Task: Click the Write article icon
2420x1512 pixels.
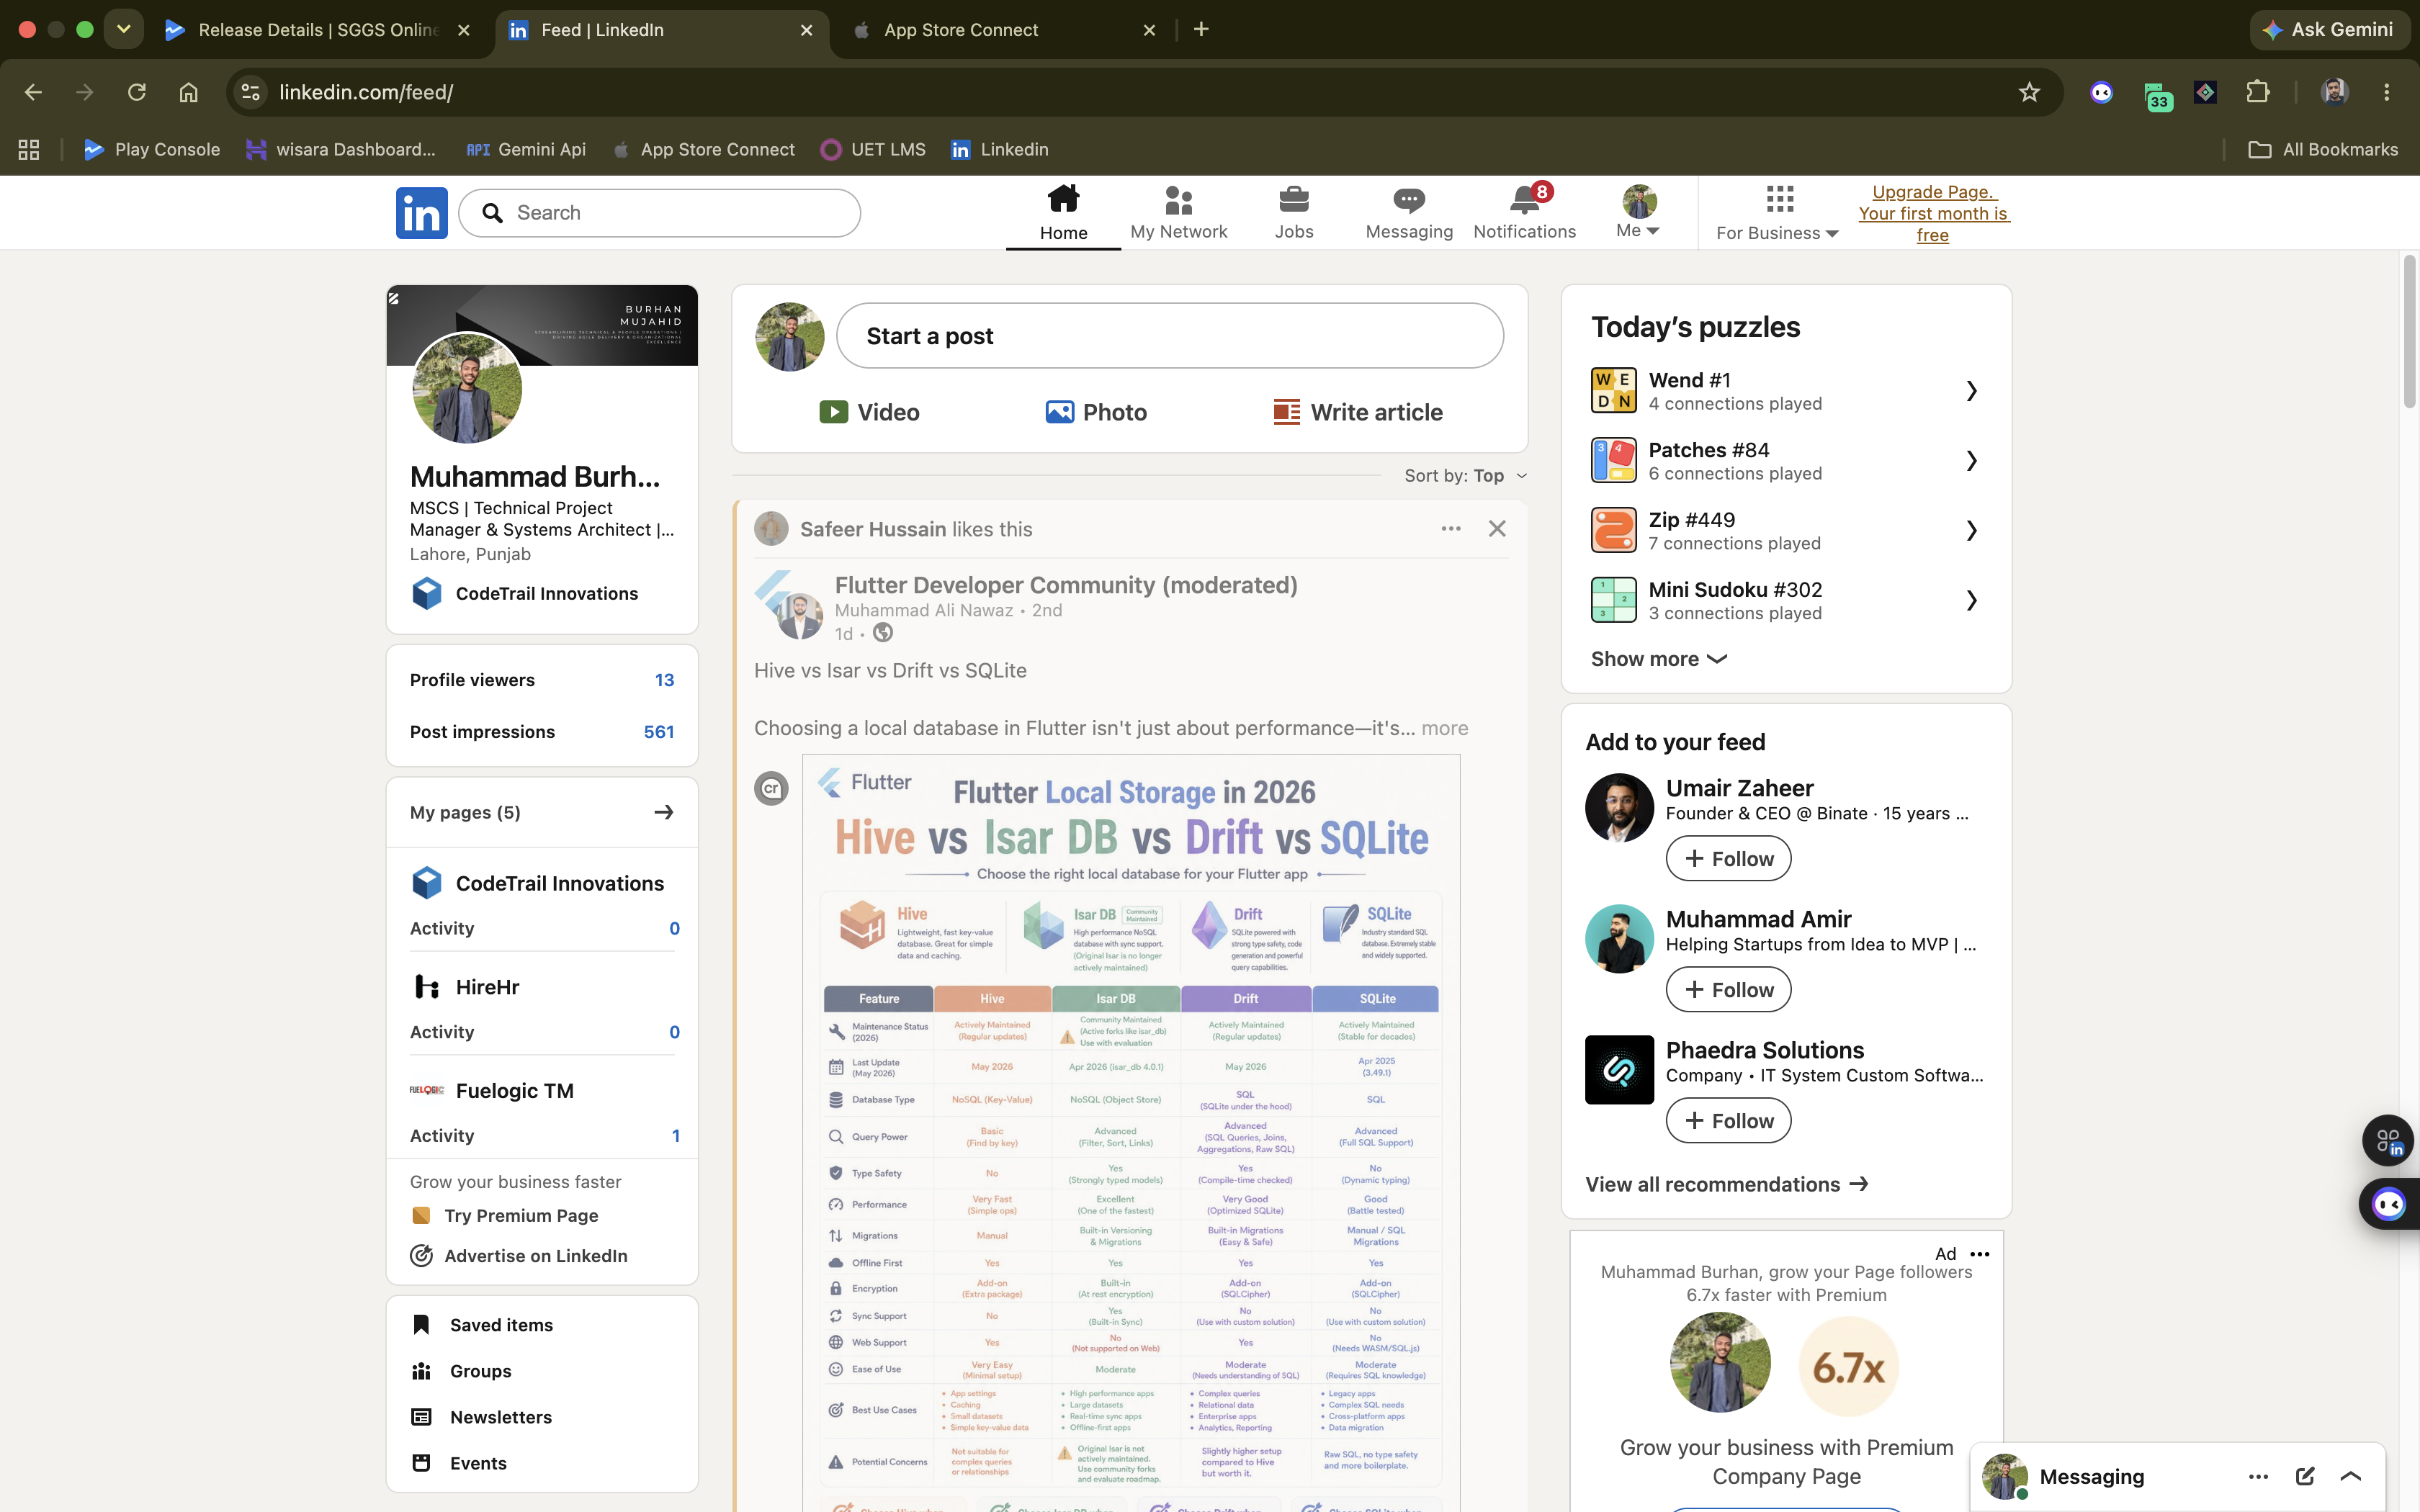Action: click(x=1286, y=412)
